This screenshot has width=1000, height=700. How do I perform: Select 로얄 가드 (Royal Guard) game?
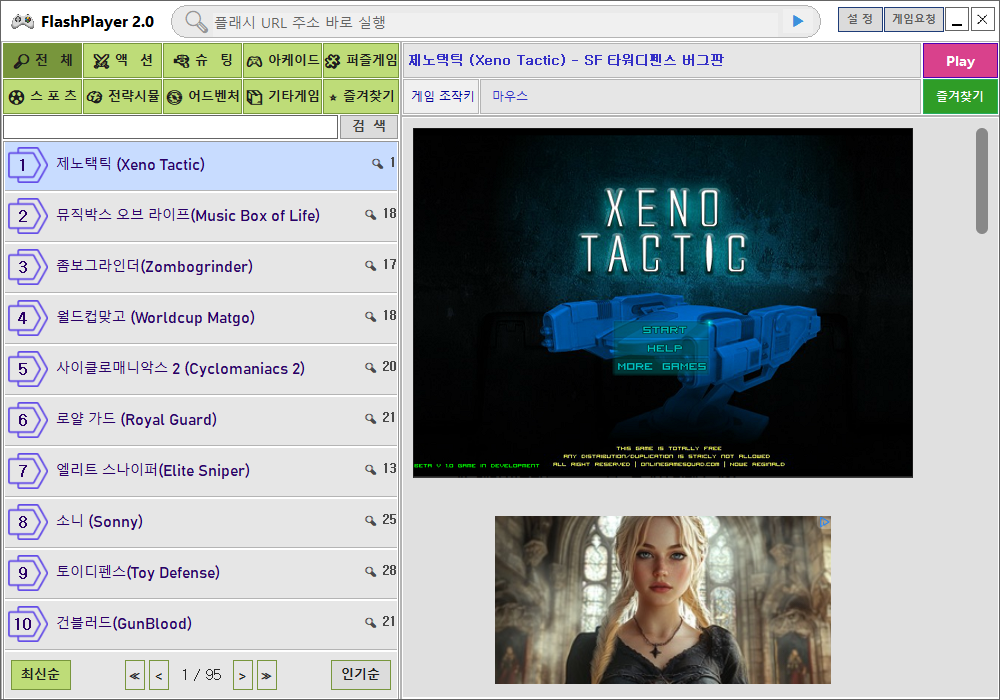point(201,420)
